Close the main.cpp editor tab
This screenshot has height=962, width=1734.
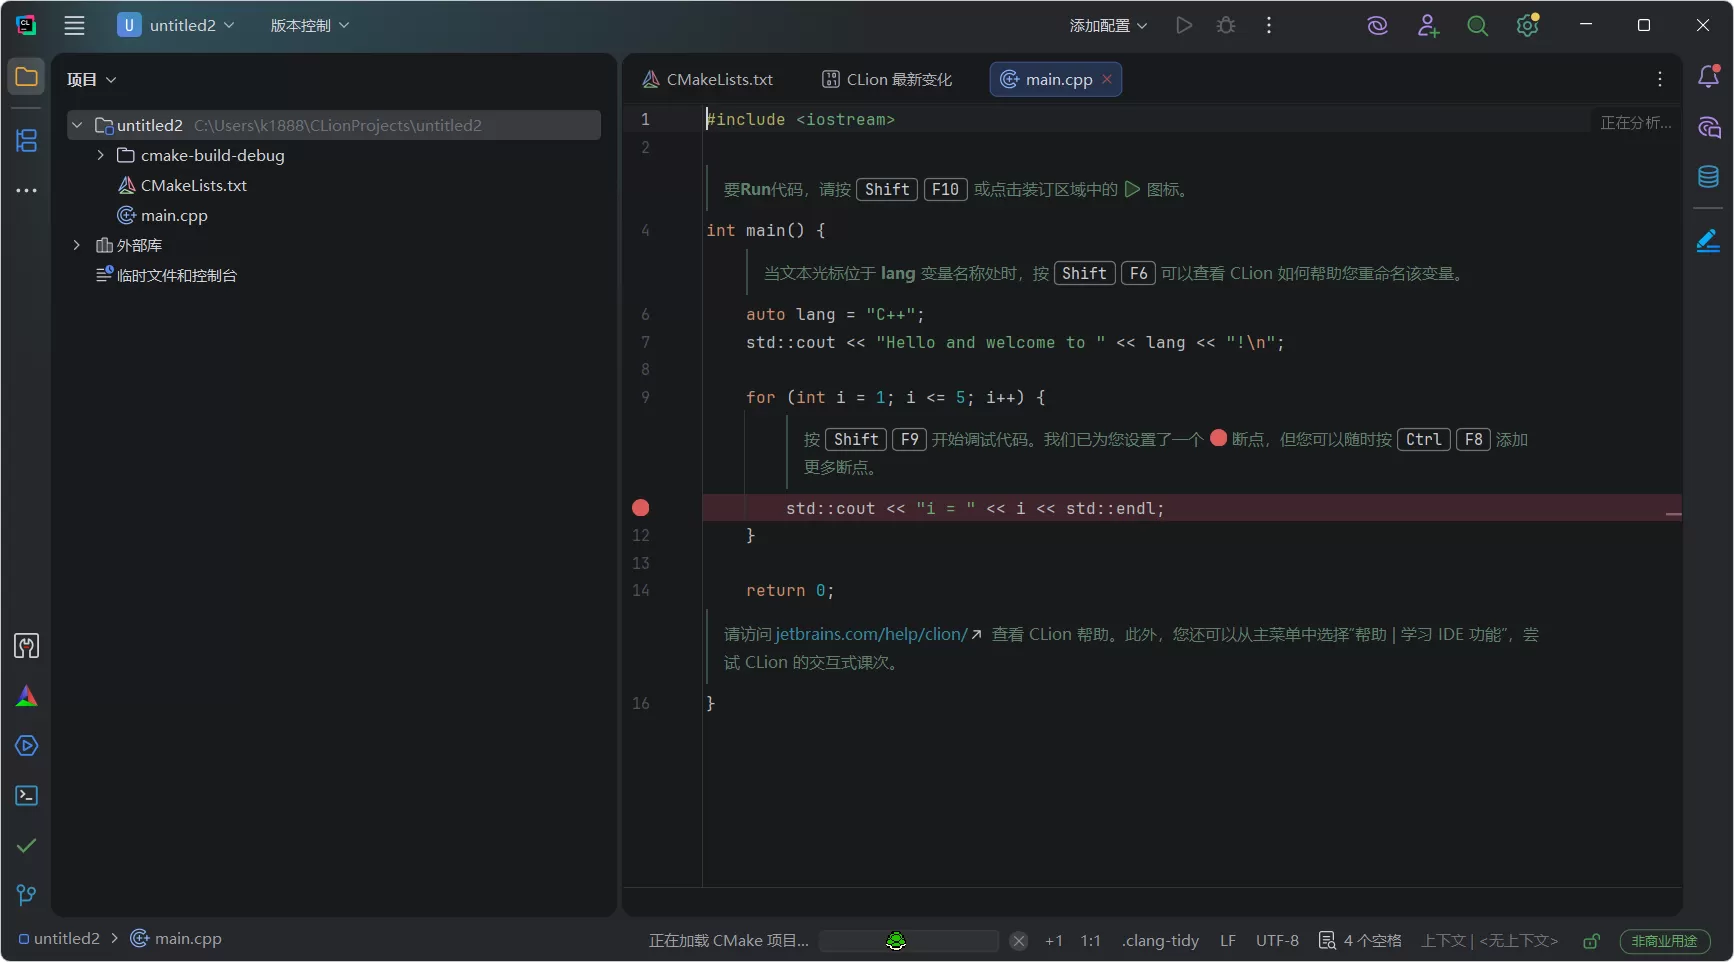coord(1107,79)
